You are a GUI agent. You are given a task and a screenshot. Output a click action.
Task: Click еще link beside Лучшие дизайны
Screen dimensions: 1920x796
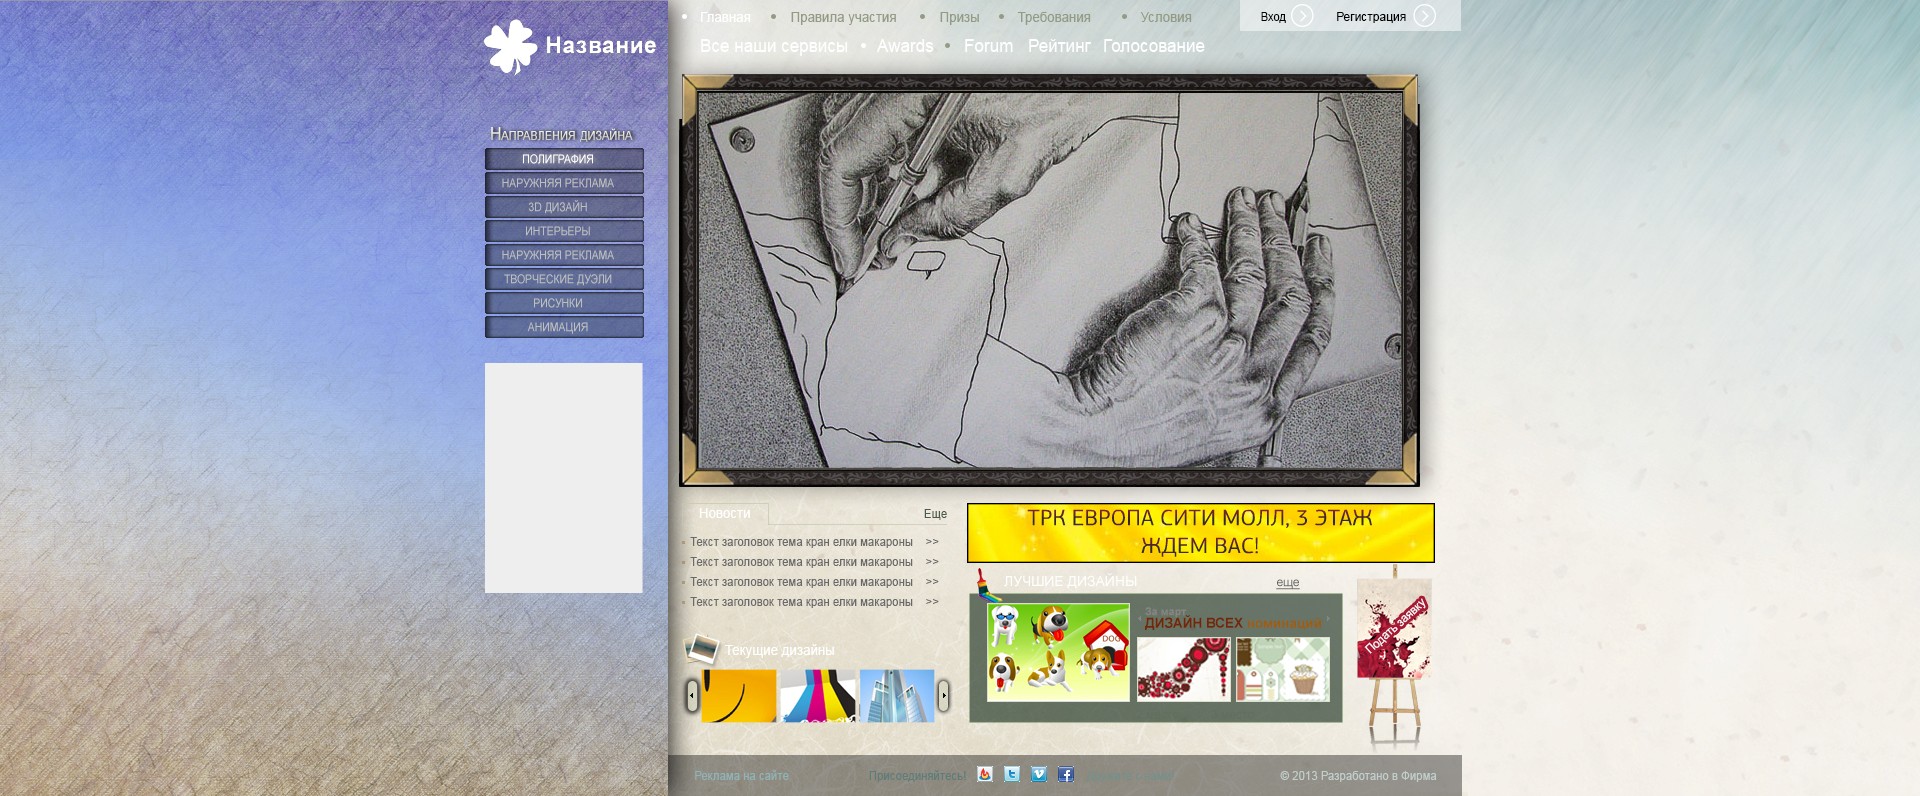point(1288,582)
